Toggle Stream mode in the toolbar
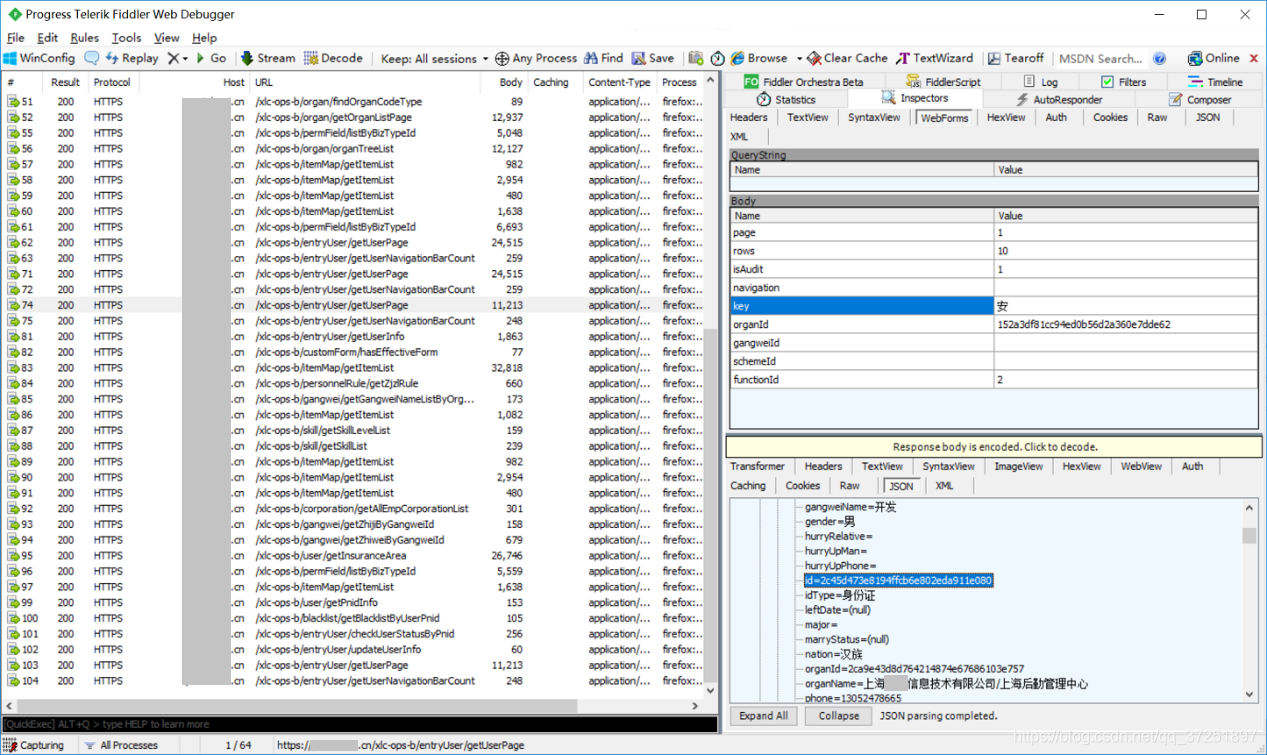The height and width of the screenshot is (755, 1267). (268, 58)
